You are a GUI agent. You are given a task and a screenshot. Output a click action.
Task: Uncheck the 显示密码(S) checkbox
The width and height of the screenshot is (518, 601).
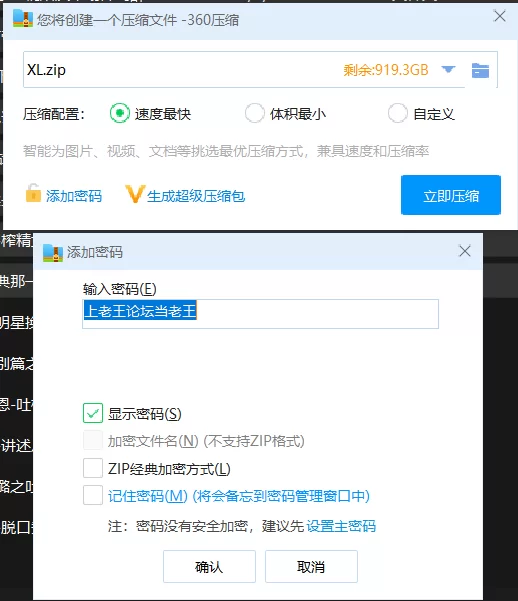[93, 413]
